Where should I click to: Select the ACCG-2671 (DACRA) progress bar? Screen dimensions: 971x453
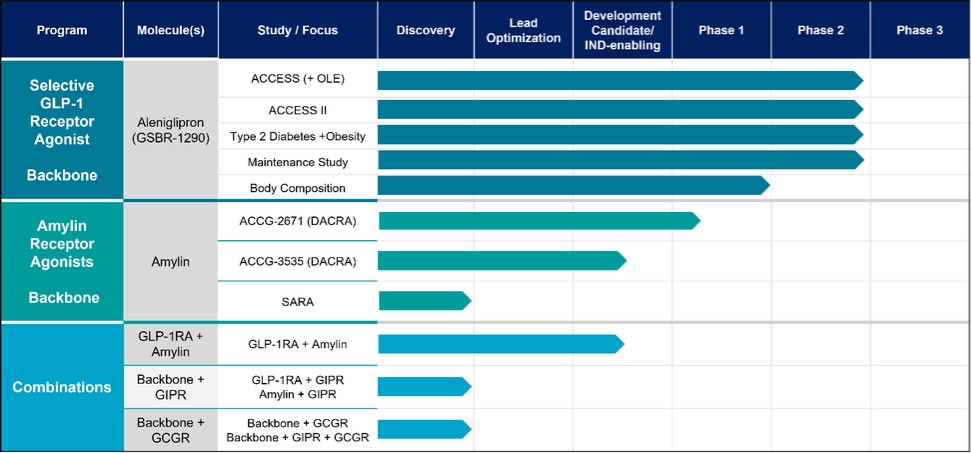click(x=535, y=220)
